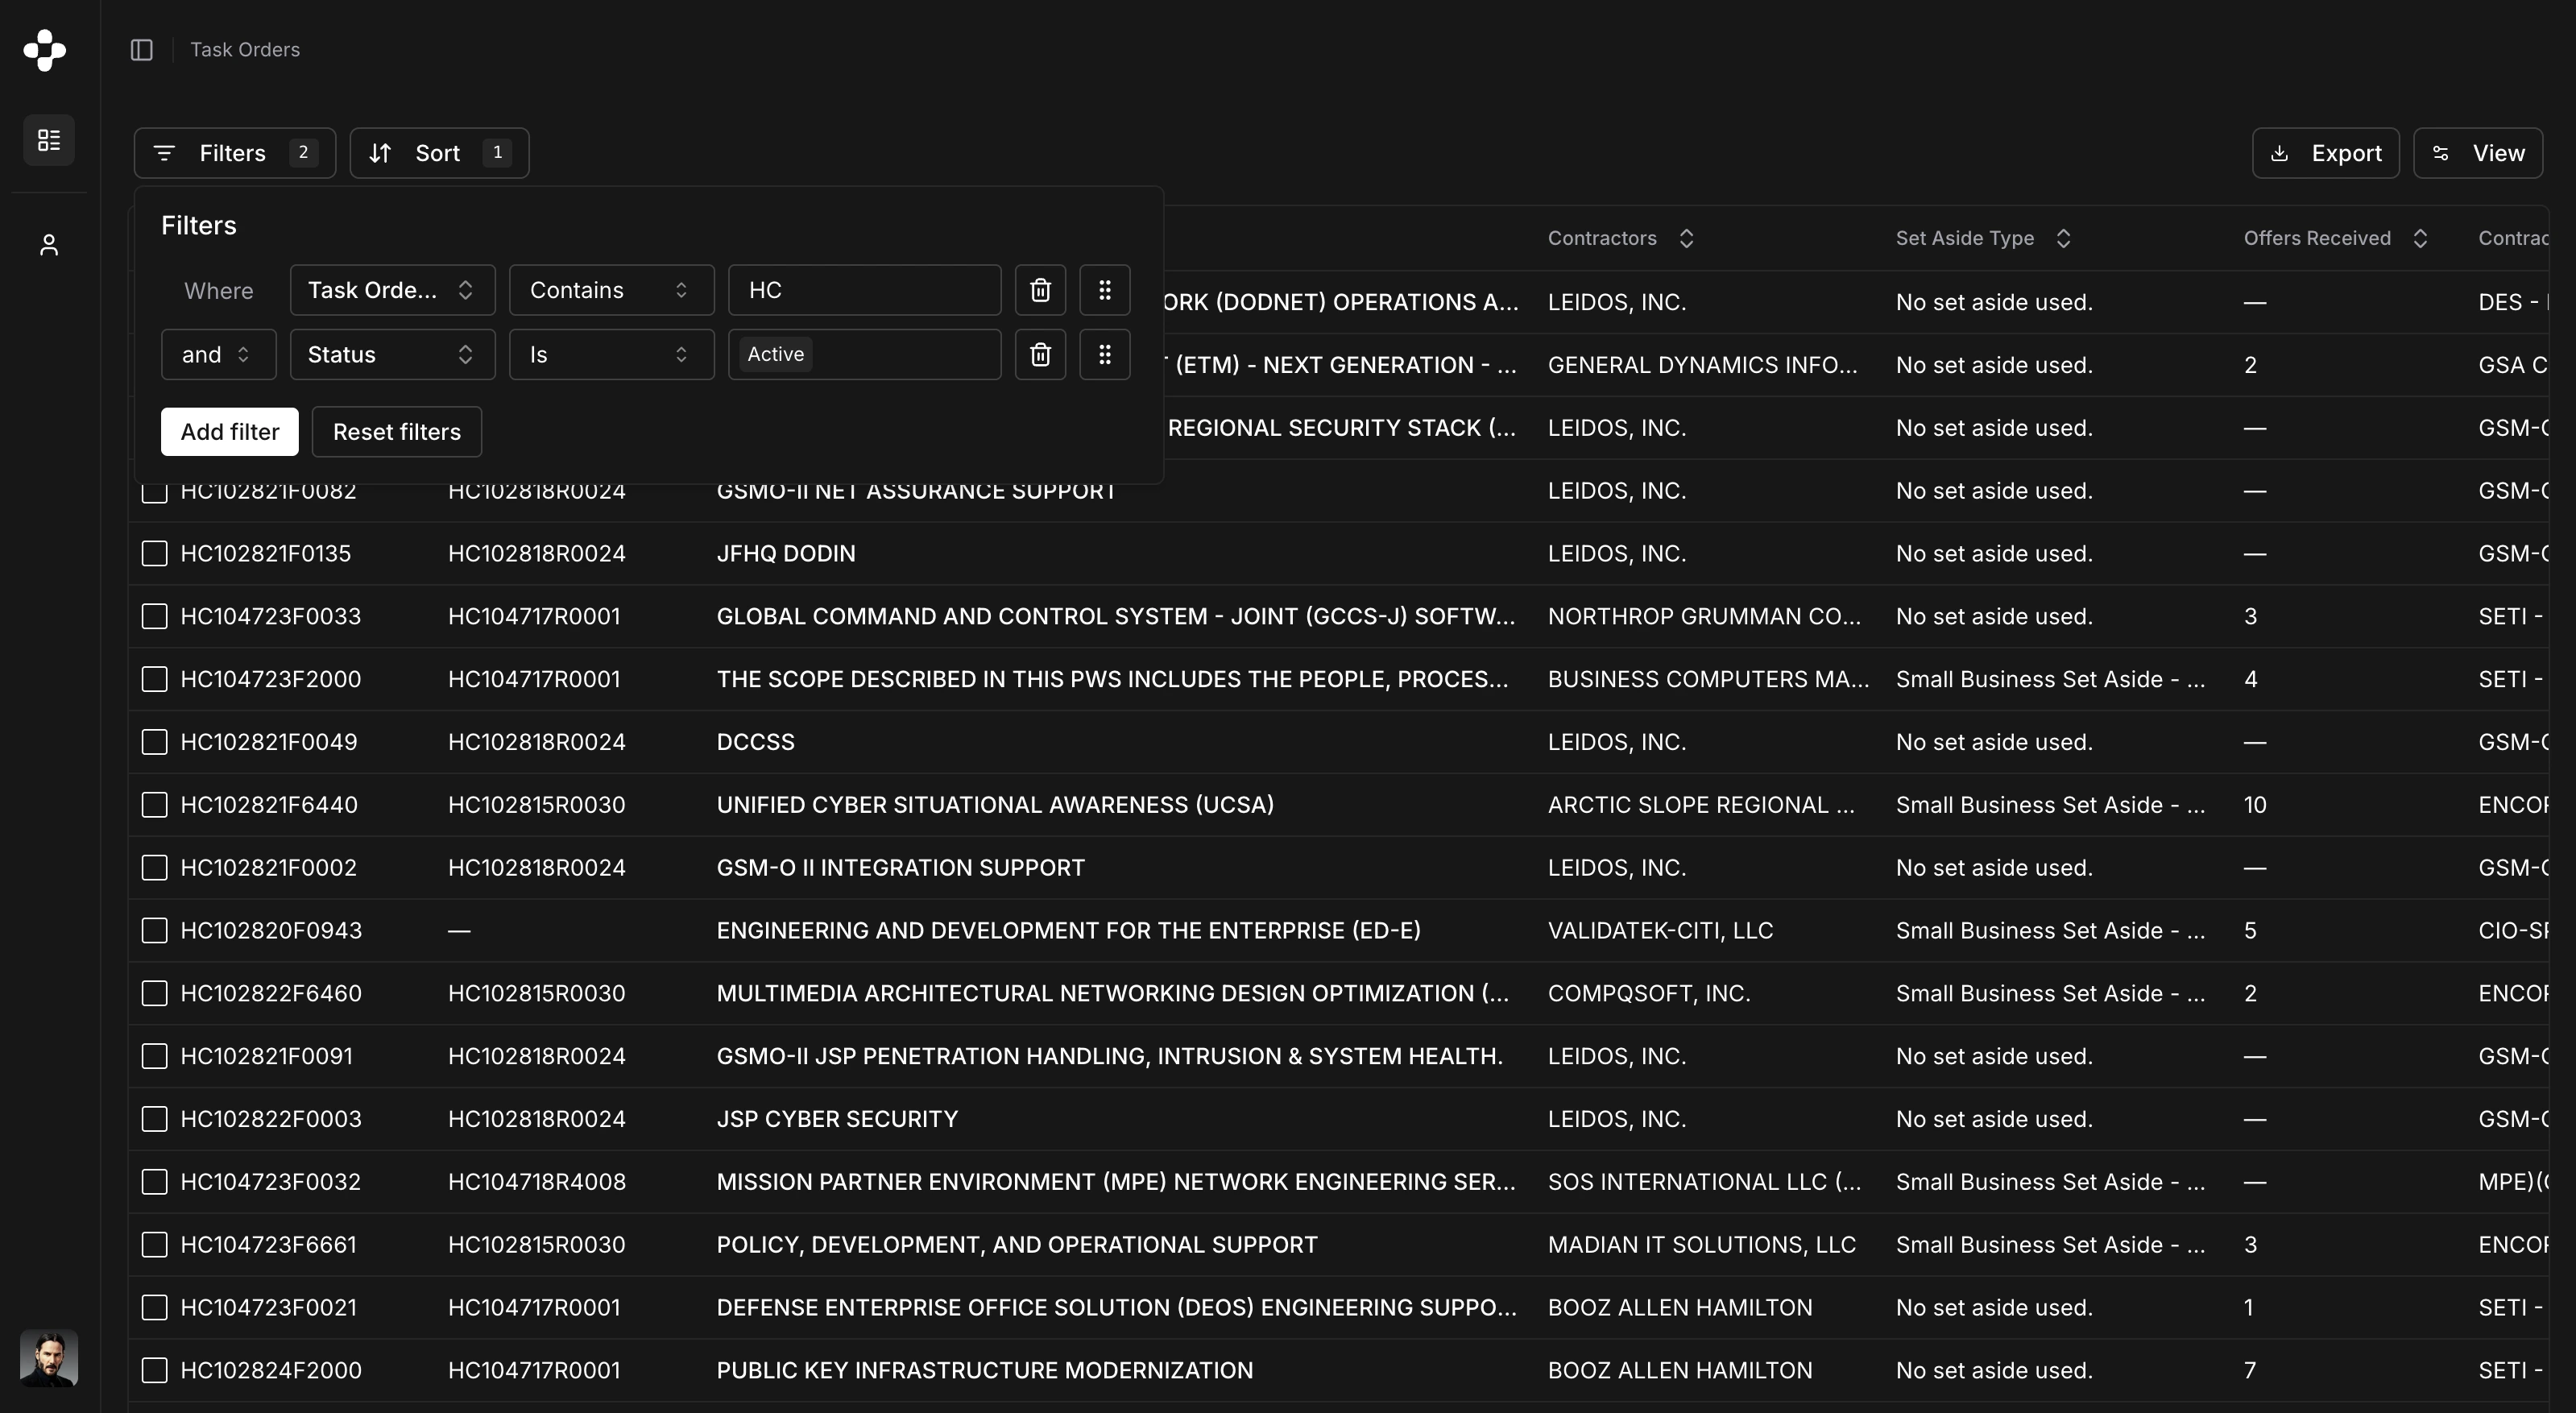Screen dimensions: 2576x1413
Task: Delete the Task Order contains HC filter
Action: 1040,290
